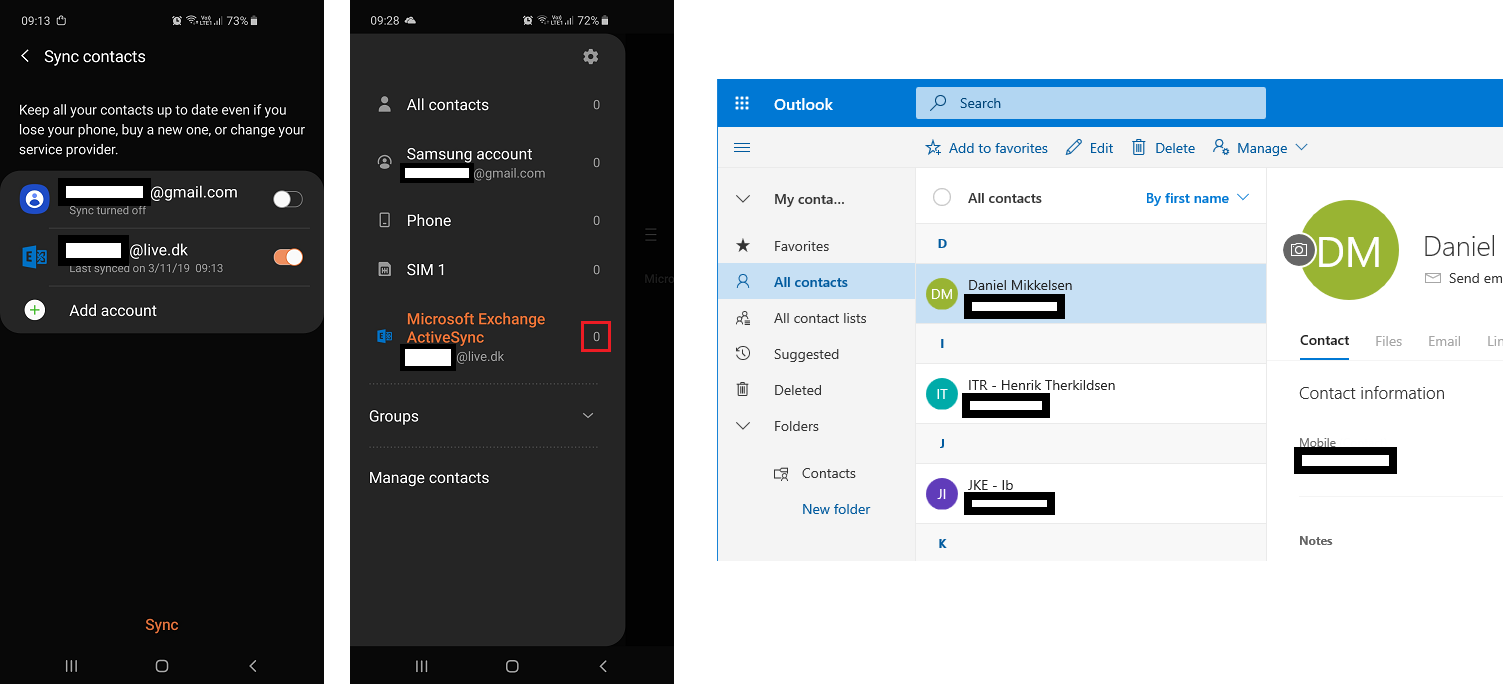Tap the Exchange icon beside live.dk sync row
Image resolution: width=1503 pixels, height=684 pixels.
pyautogui.click(x=35, y=257)
